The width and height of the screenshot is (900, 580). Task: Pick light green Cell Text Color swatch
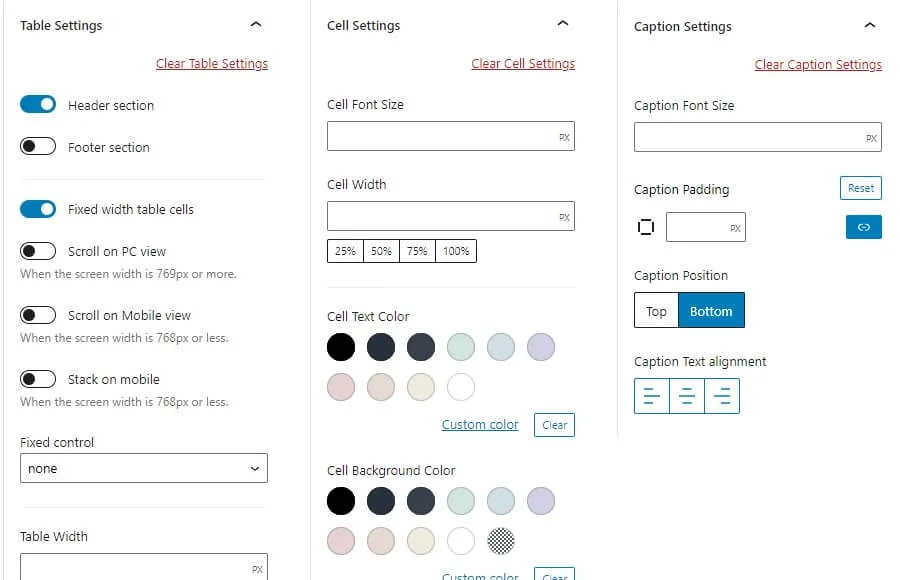click(461, 347)
